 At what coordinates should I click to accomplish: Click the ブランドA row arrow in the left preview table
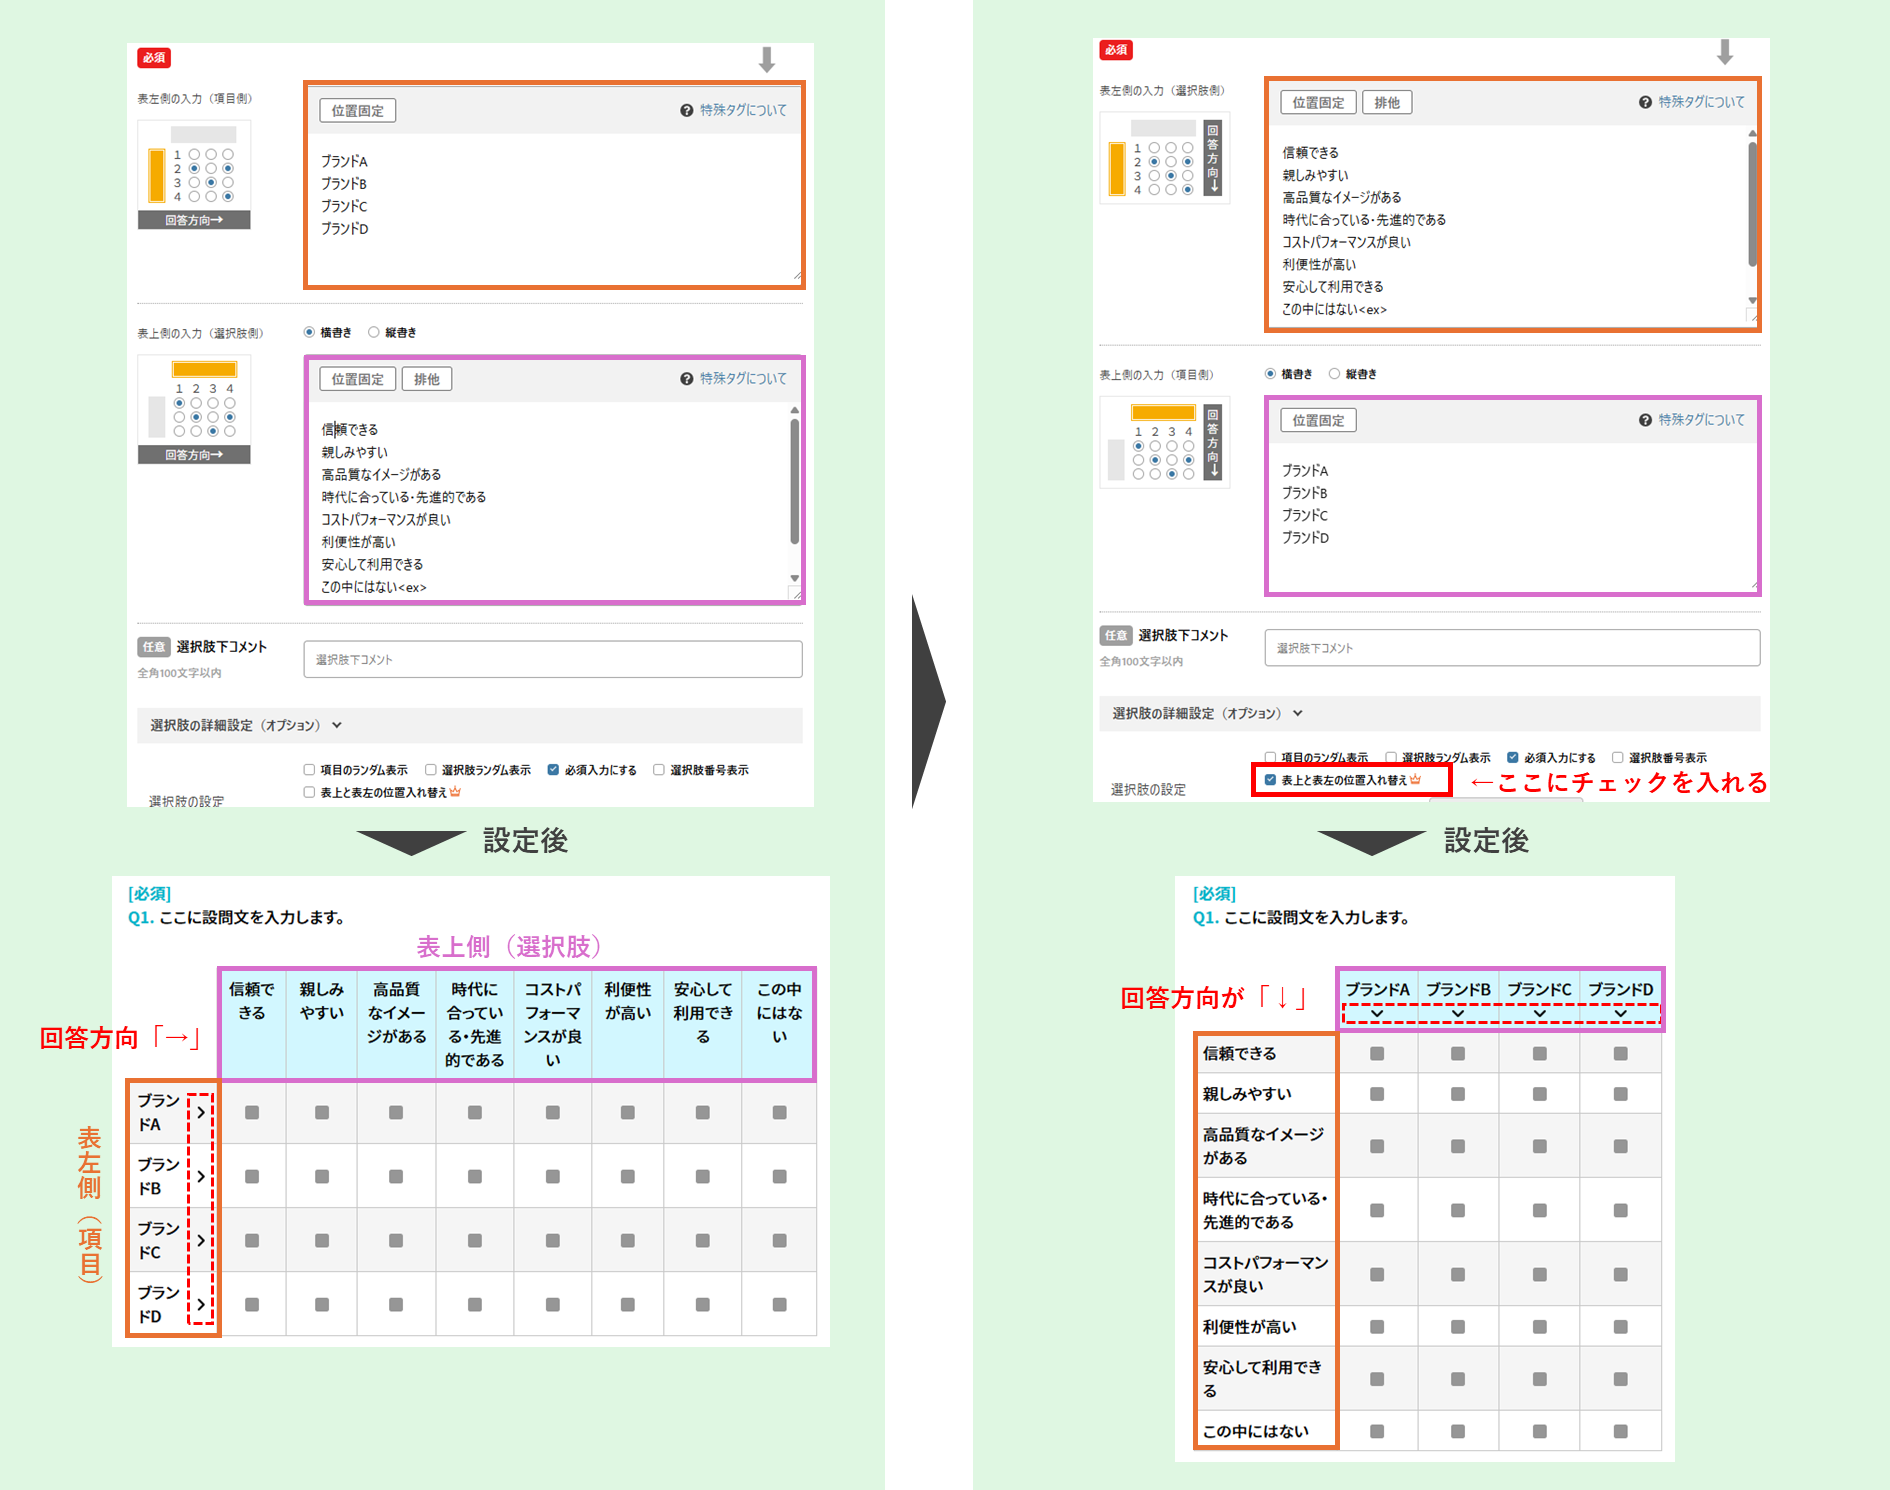201,1112
